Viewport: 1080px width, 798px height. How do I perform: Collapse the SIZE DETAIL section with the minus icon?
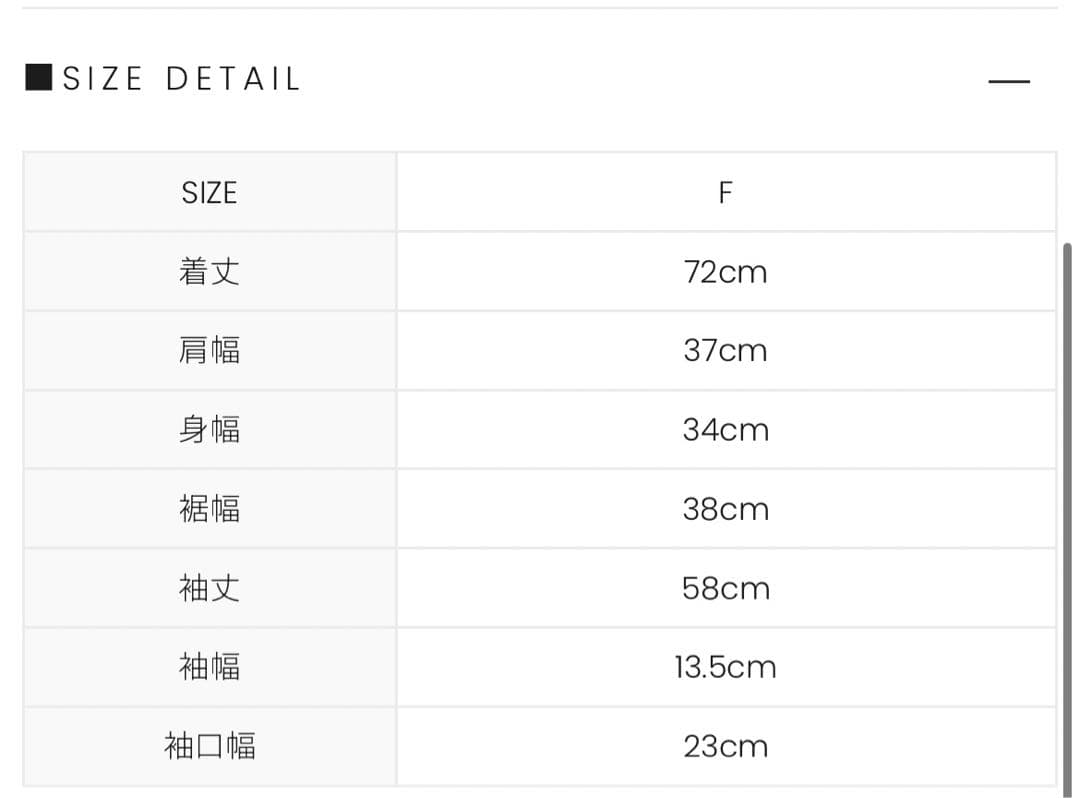tap(1008, 81)
